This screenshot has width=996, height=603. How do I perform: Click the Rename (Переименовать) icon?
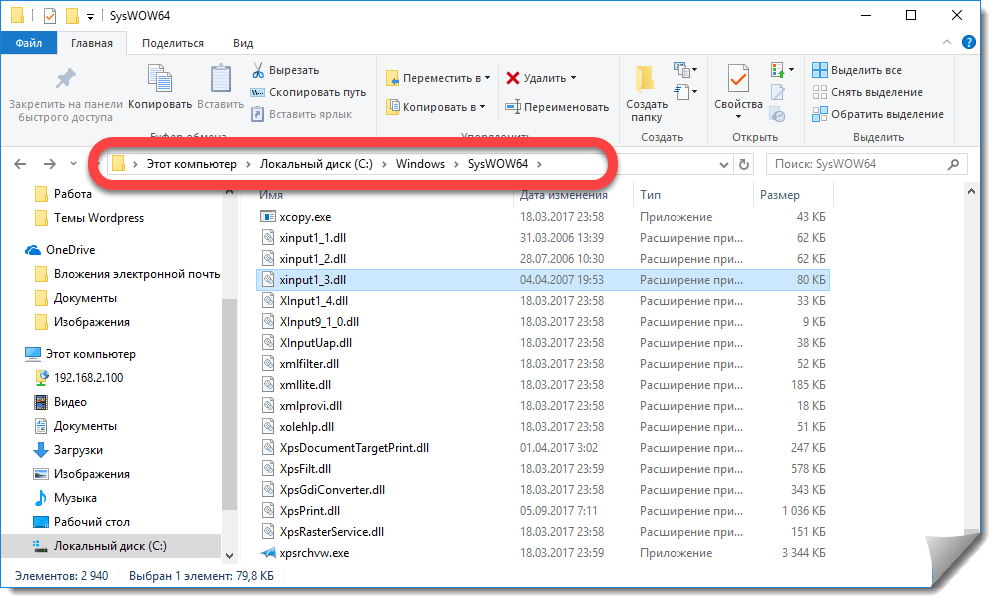[x=513, y=107]
